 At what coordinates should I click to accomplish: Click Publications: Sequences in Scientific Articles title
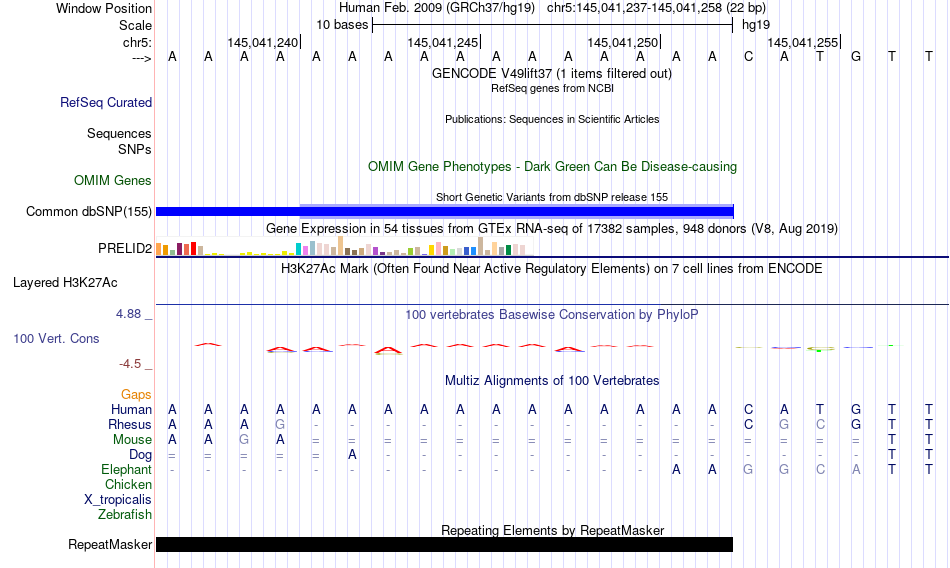pyautogui.click(x=552, y=119)
